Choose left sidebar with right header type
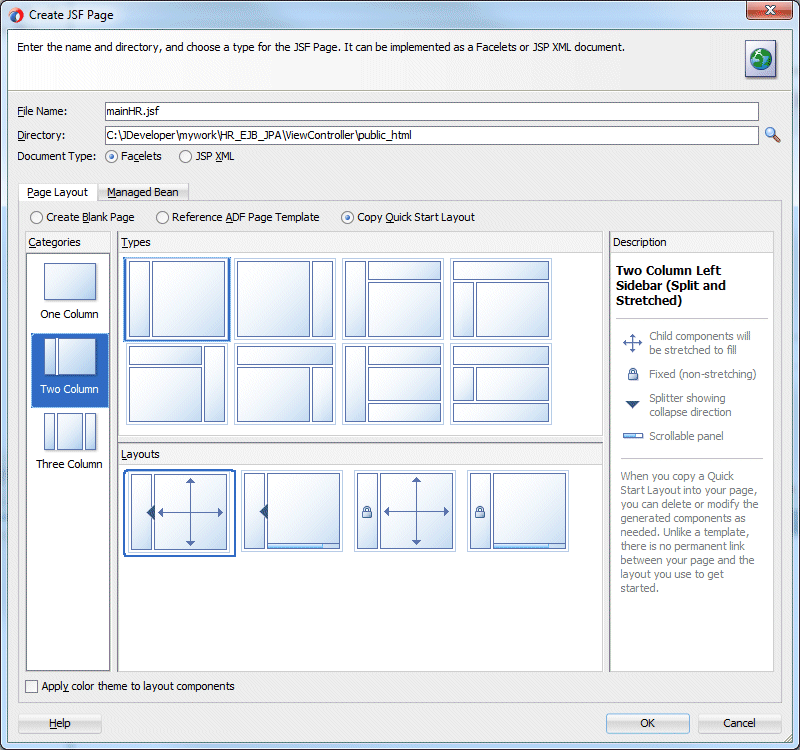Image resolution: width=800 pixels, height=750 pixels. pyautogui.click(x=393, y=299)
